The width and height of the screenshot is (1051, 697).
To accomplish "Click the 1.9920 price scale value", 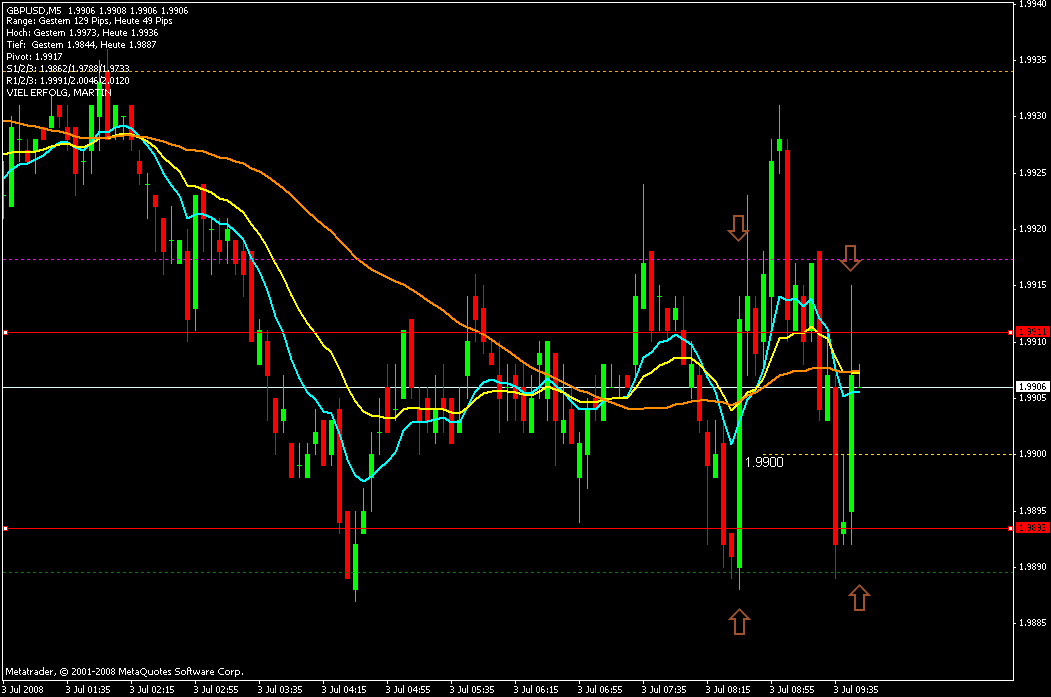I will (1032, 229).
